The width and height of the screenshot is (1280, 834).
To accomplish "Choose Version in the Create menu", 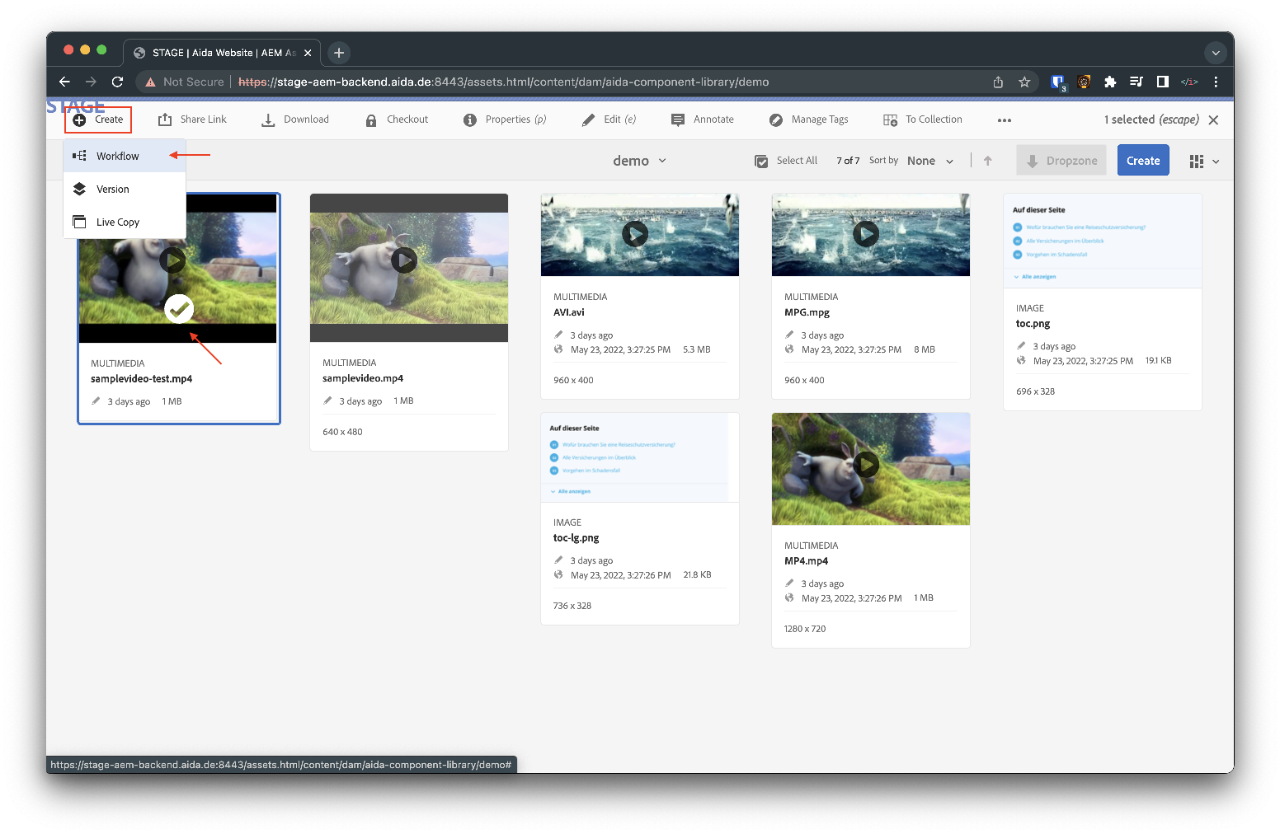I will pos(110,188).
